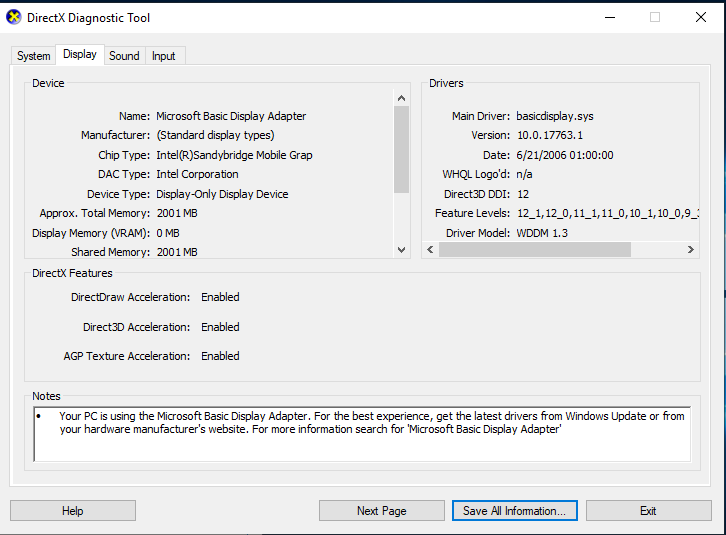Viewport: 726px width, 535px height.
Task: Click 'Display-Only Display Device' value
Action: 222,194
